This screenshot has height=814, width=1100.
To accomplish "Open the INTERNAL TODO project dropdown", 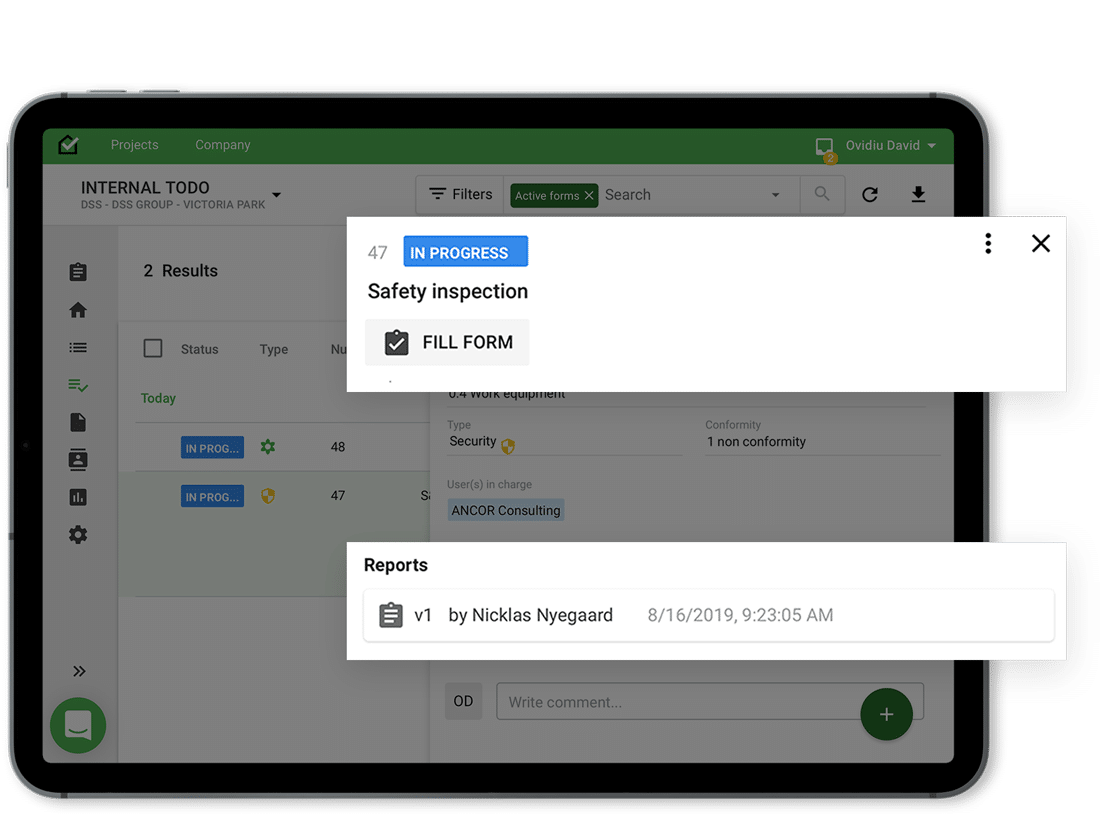I will (277, 195).
